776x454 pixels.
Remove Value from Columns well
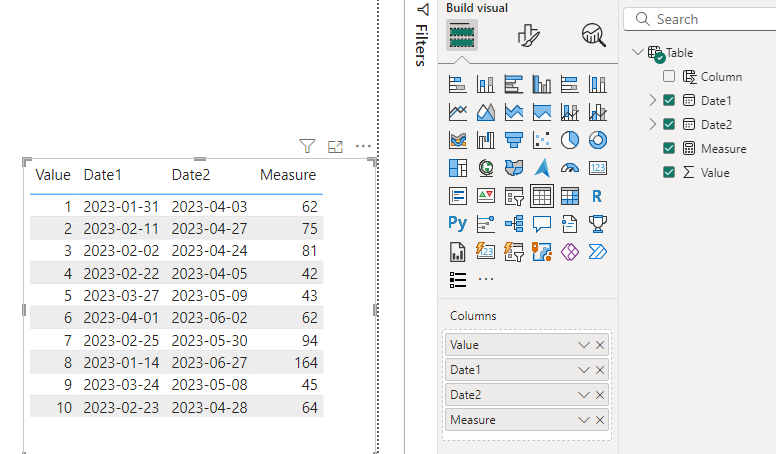[600, 345]
